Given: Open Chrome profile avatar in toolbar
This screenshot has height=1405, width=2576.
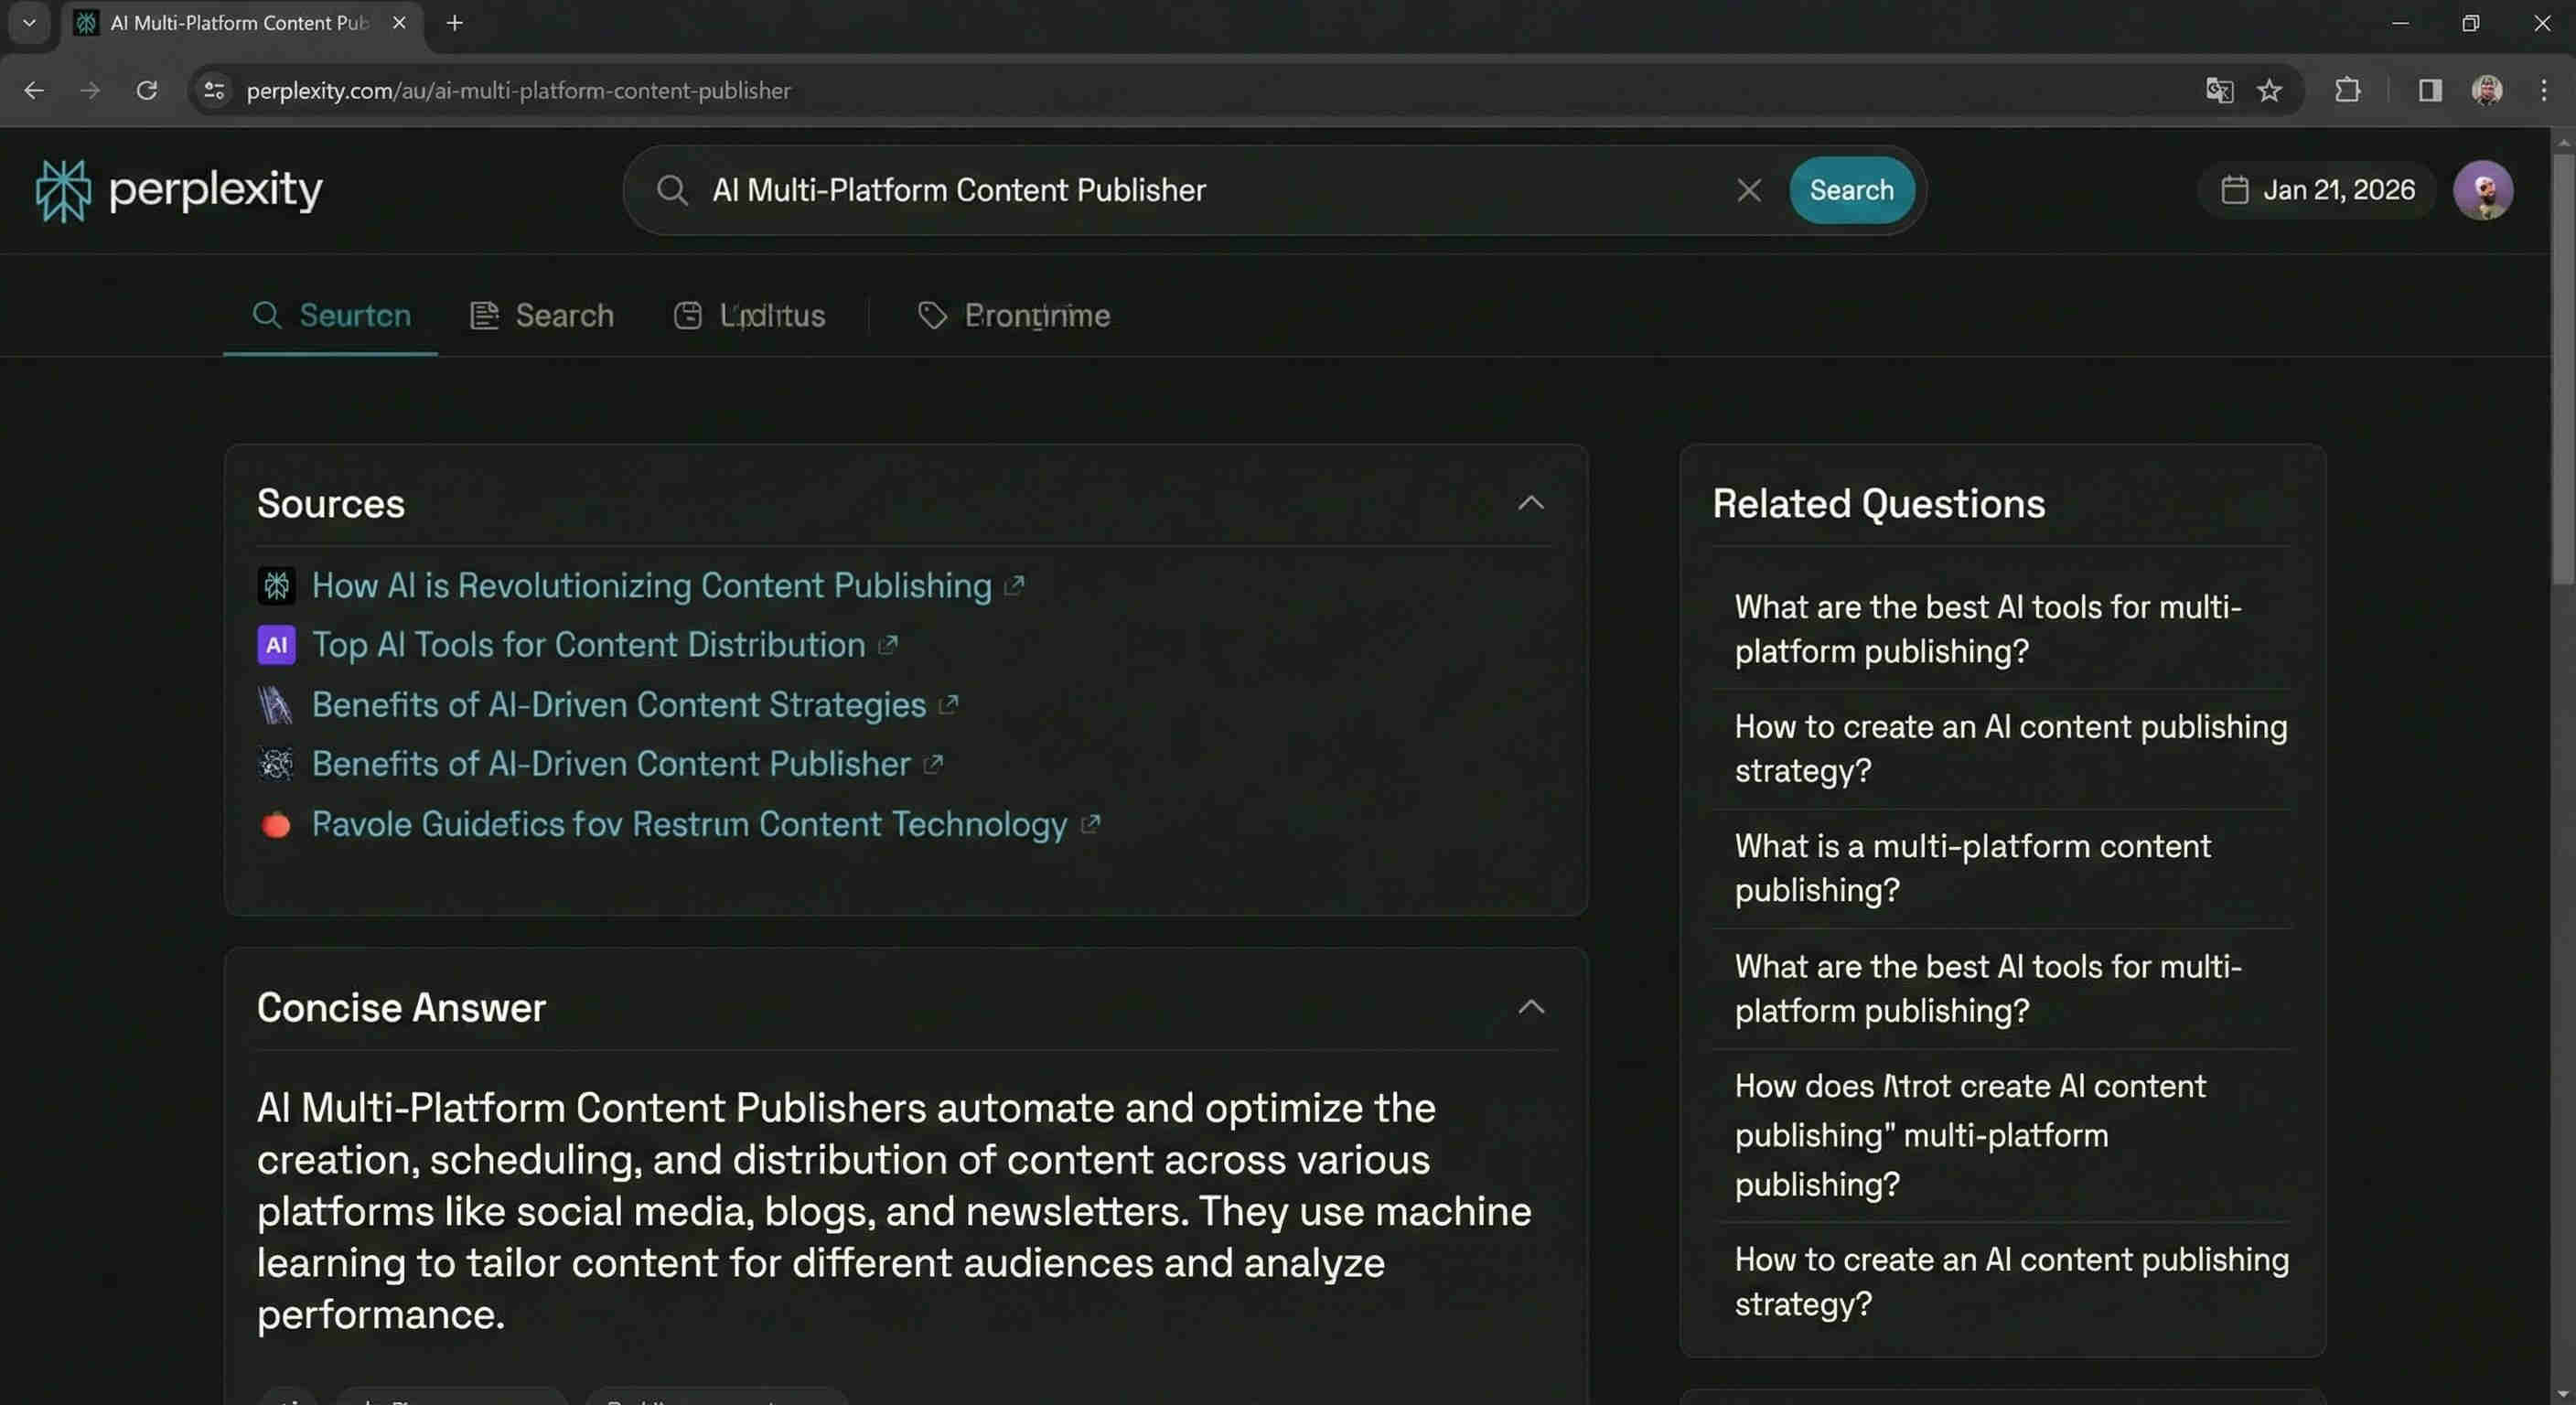Looking at the screenshot, I should pyautogui.click(x=2487, y=90).
